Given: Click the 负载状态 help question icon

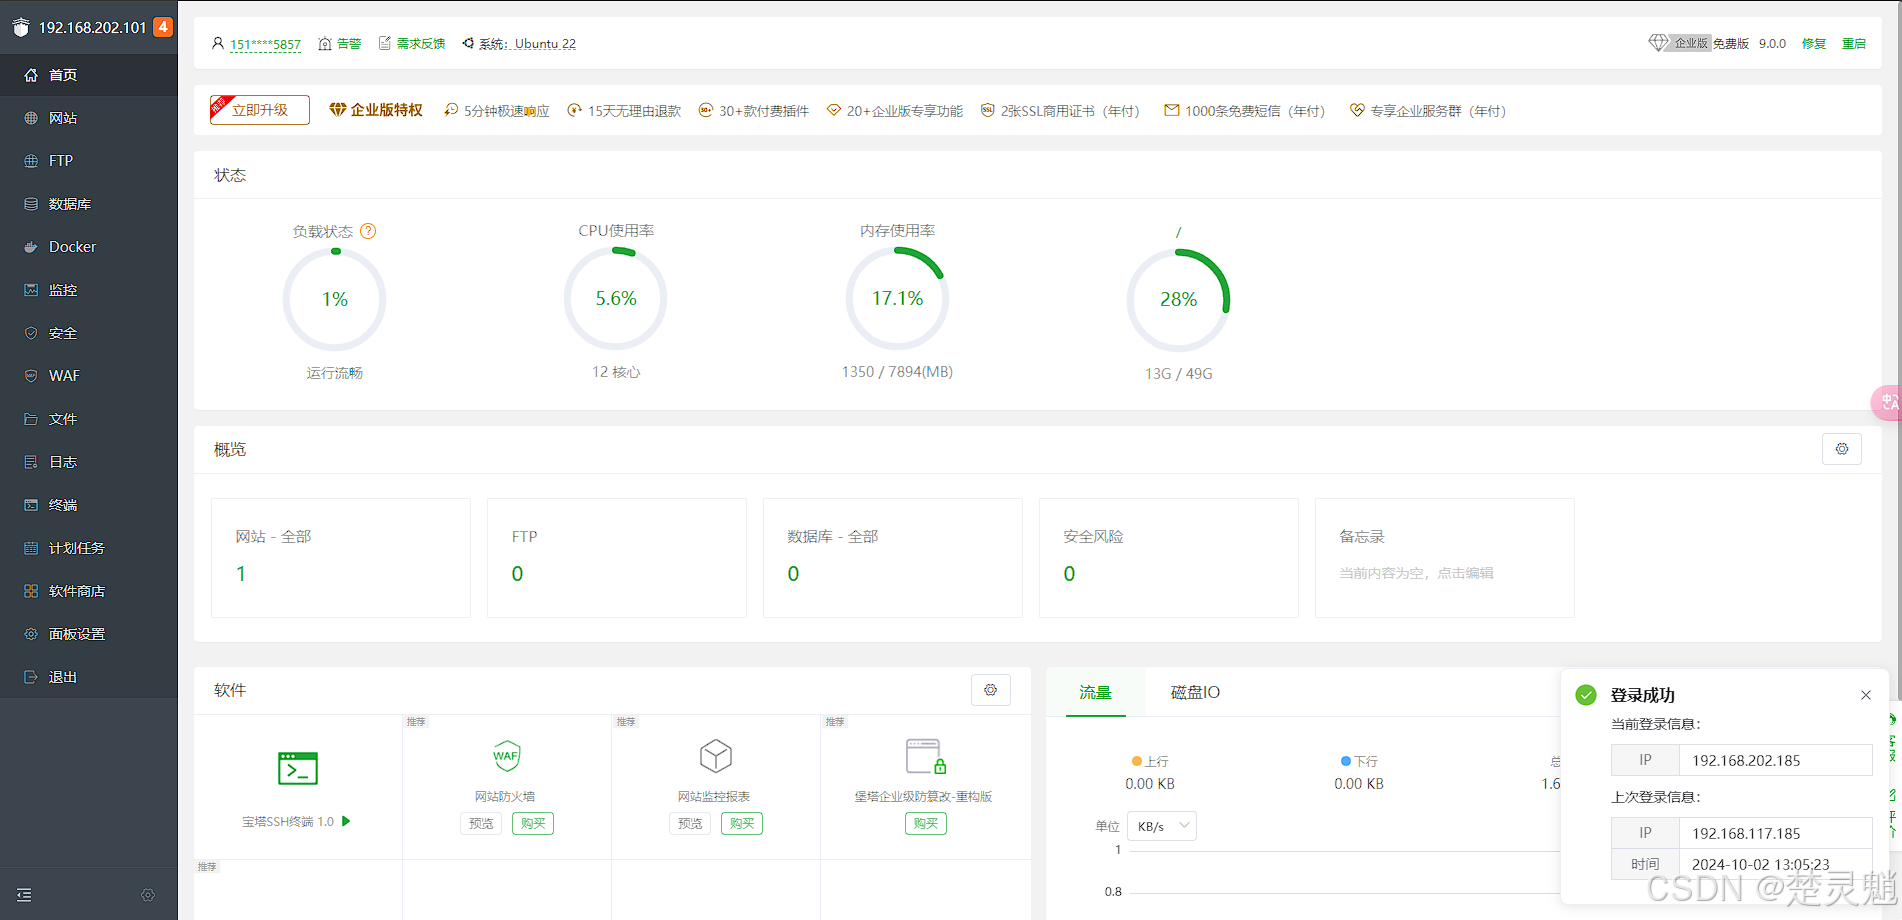Looking at the screenshot, I should tap(368, 231).
